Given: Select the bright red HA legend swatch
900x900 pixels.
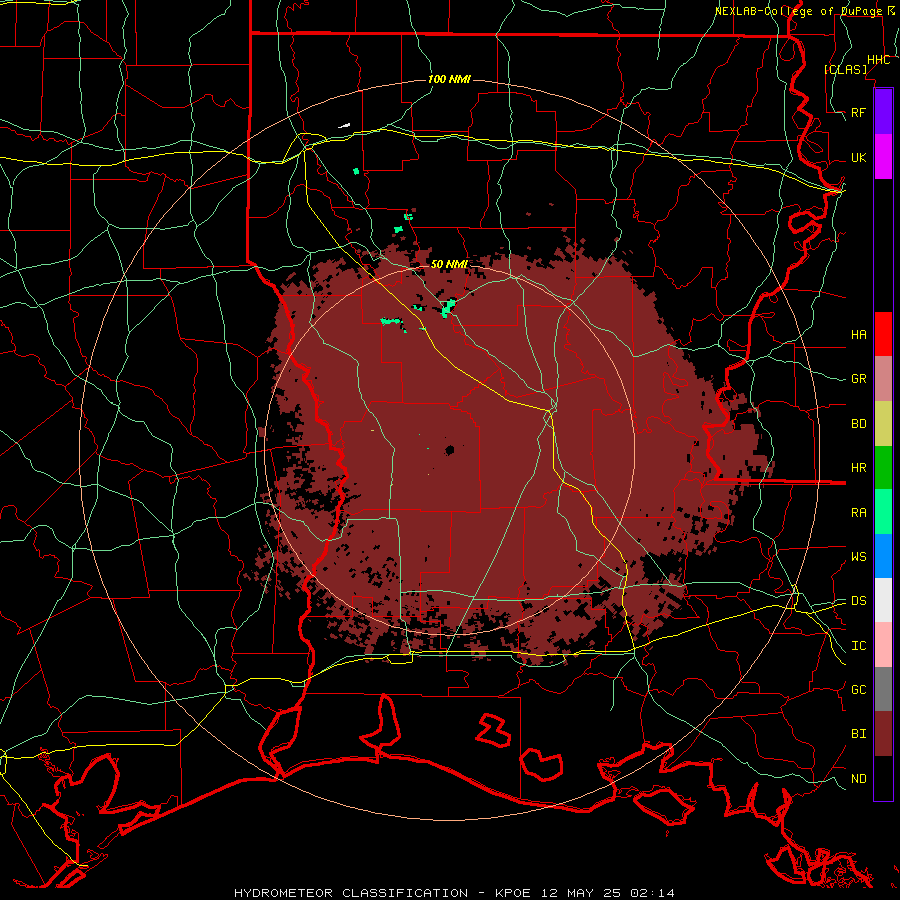Looking at the screenshot, I should (883, 334).
